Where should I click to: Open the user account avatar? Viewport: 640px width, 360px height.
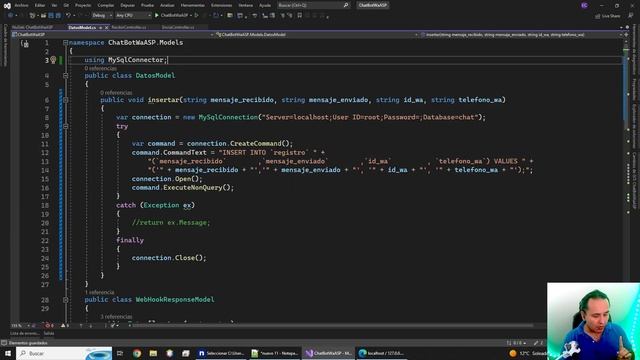click(x=584, y=5)
